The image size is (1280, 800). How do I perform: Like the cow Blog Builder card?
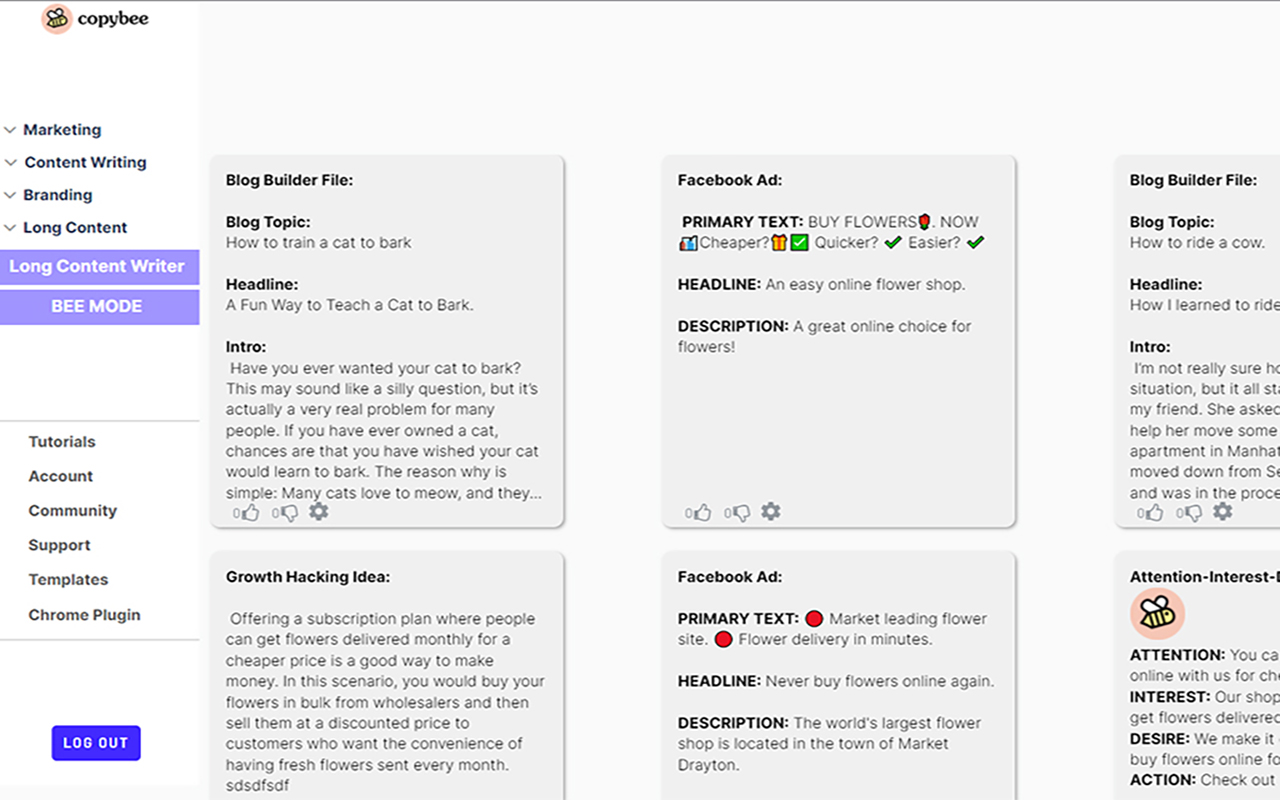click(1154, 513)
